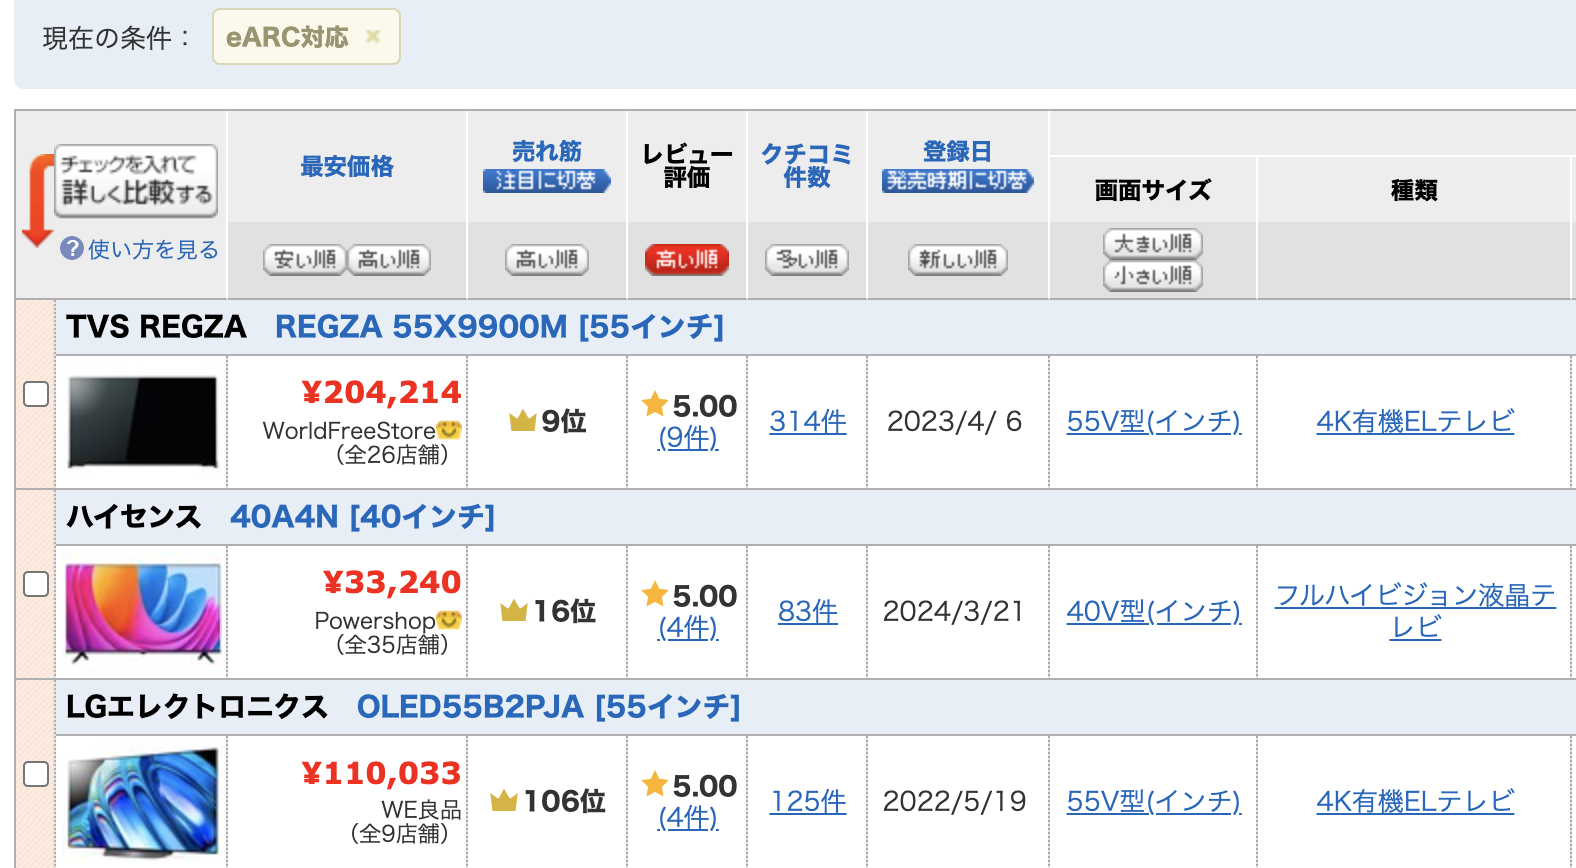Viewport: 1576px width, 868px height.
Task: Open the (4件) reviews link for OLED55B2PJA
Action: coord(688,817)
